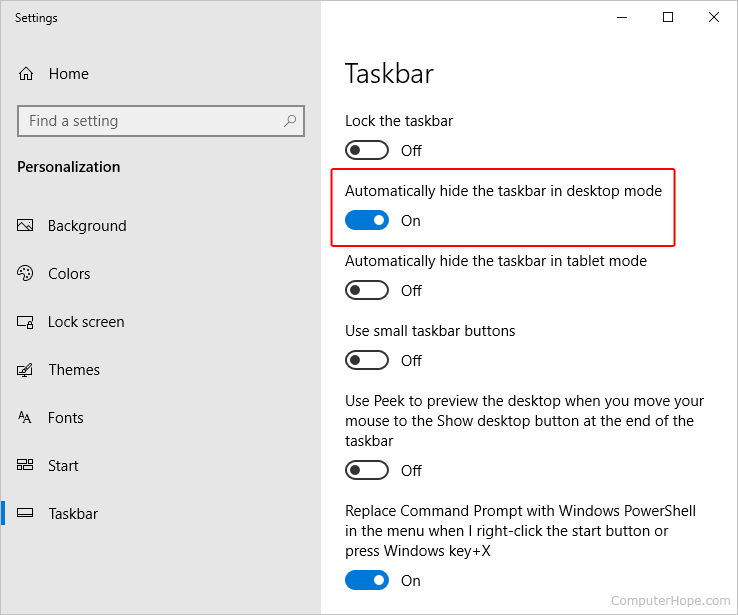This screenshot has width=738, height=615.
Task: Click the Themes brush icon
Action: (25, 370)
